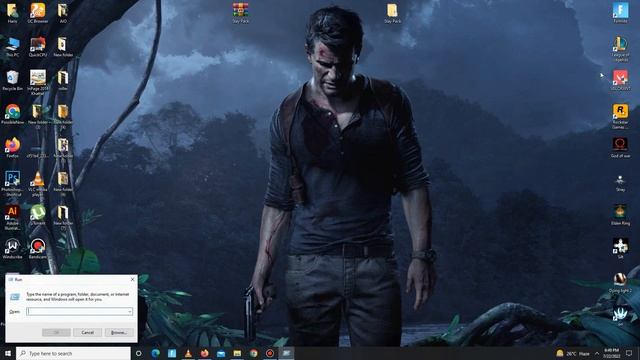The image size is (640, 360).
Task: Launch God of War desktop icon
Action: tap(620, 147)
